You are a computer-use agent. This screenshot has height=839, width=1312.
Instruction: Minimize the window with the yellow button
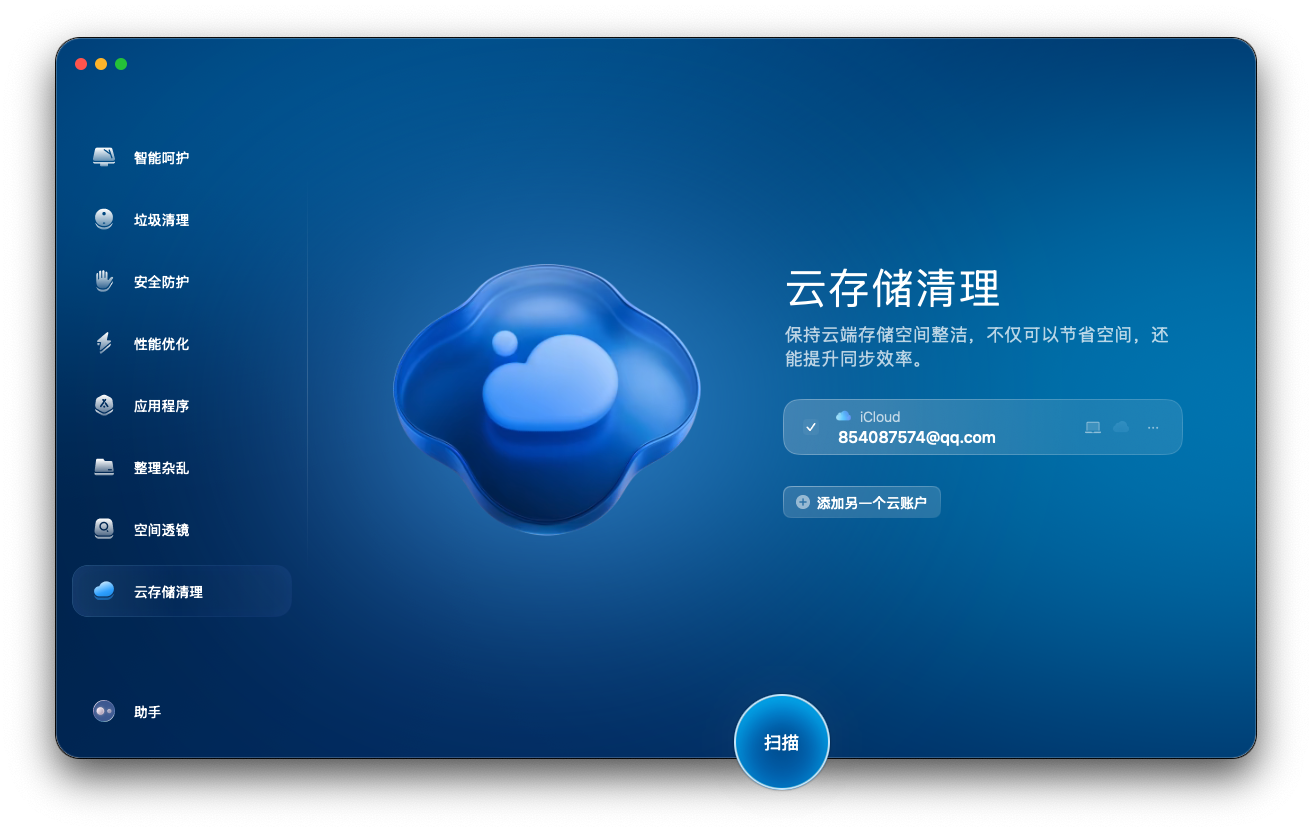[x=101, y=64]
